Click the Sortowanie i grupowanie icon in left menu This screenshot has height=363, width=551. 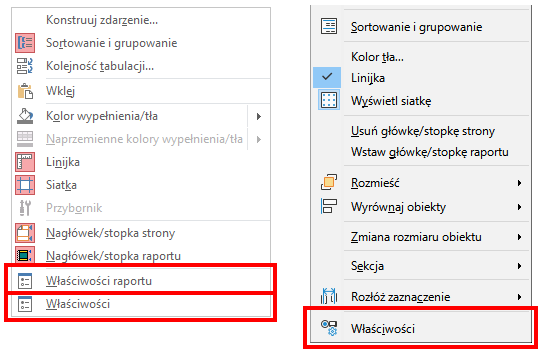click(x=25, y=43)
